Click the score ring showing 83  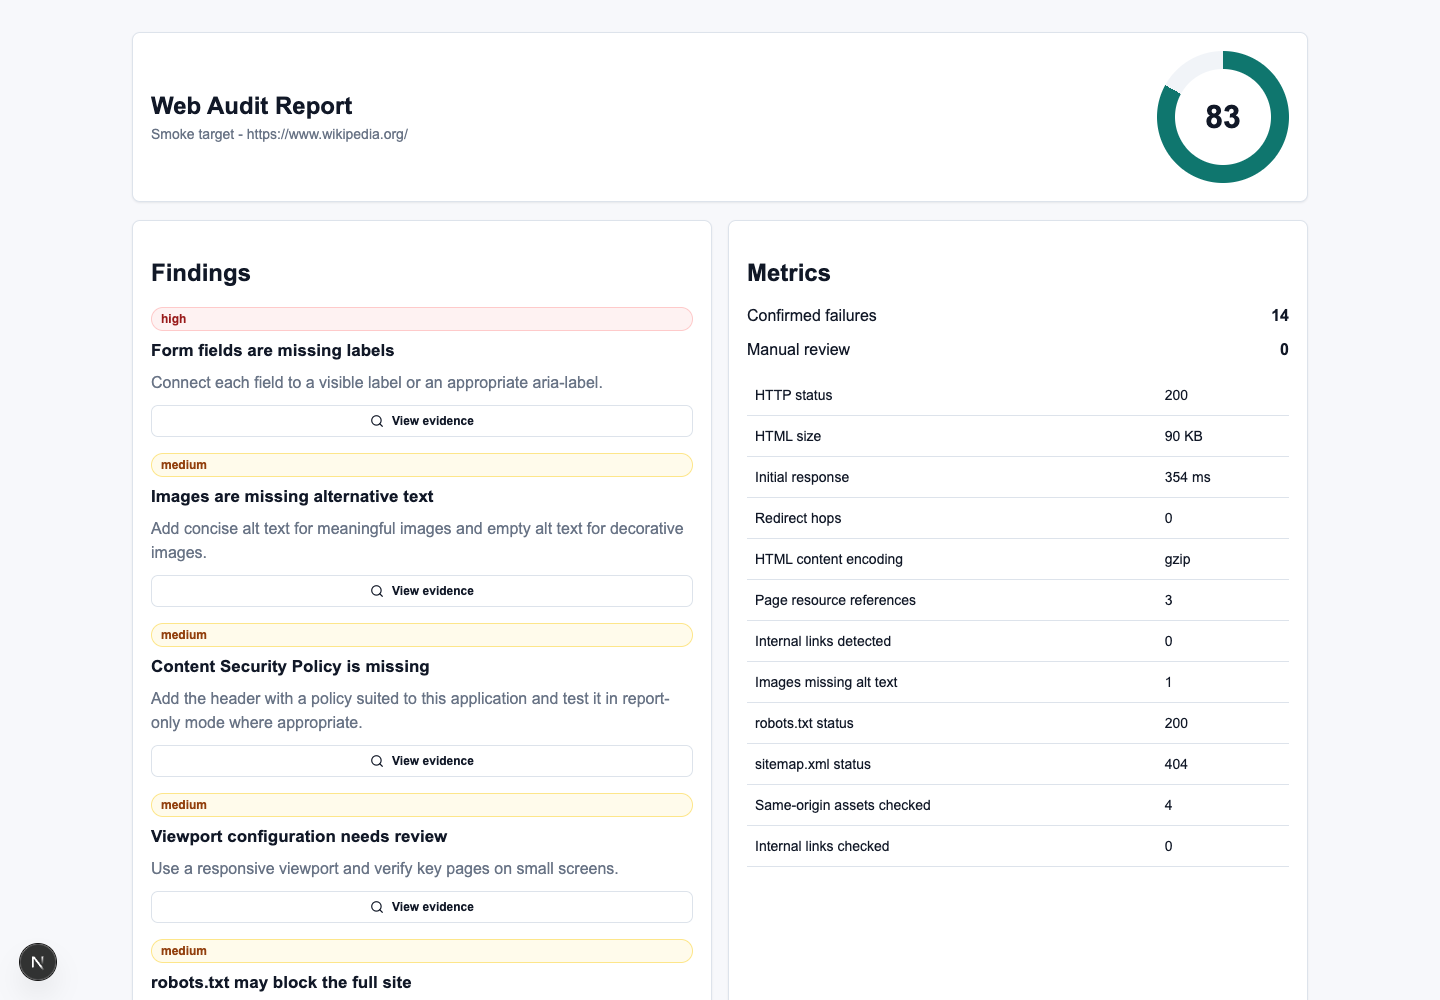tap(1222, 117)
